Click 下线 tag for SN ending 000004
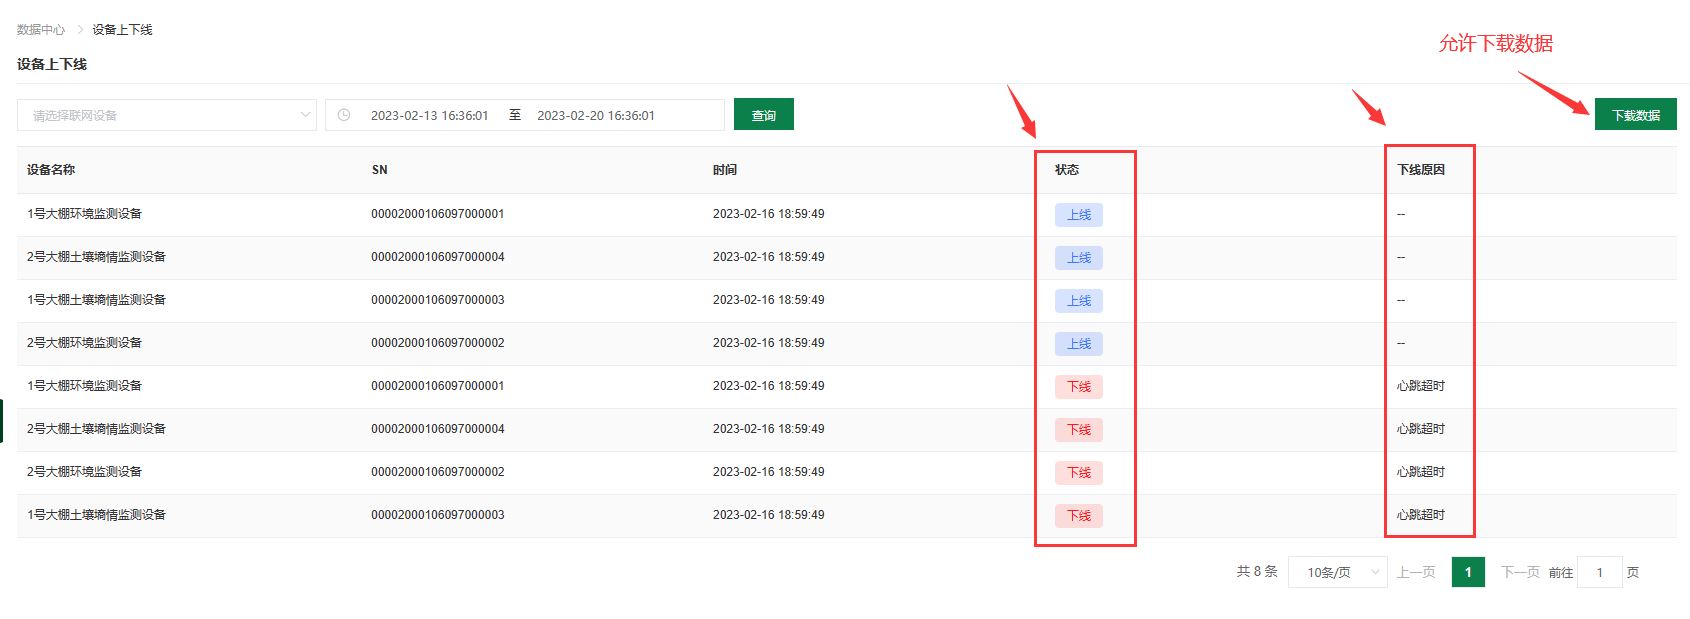Image resolution: width=1690 pixels, height=619 pixels. point(1079,430)
